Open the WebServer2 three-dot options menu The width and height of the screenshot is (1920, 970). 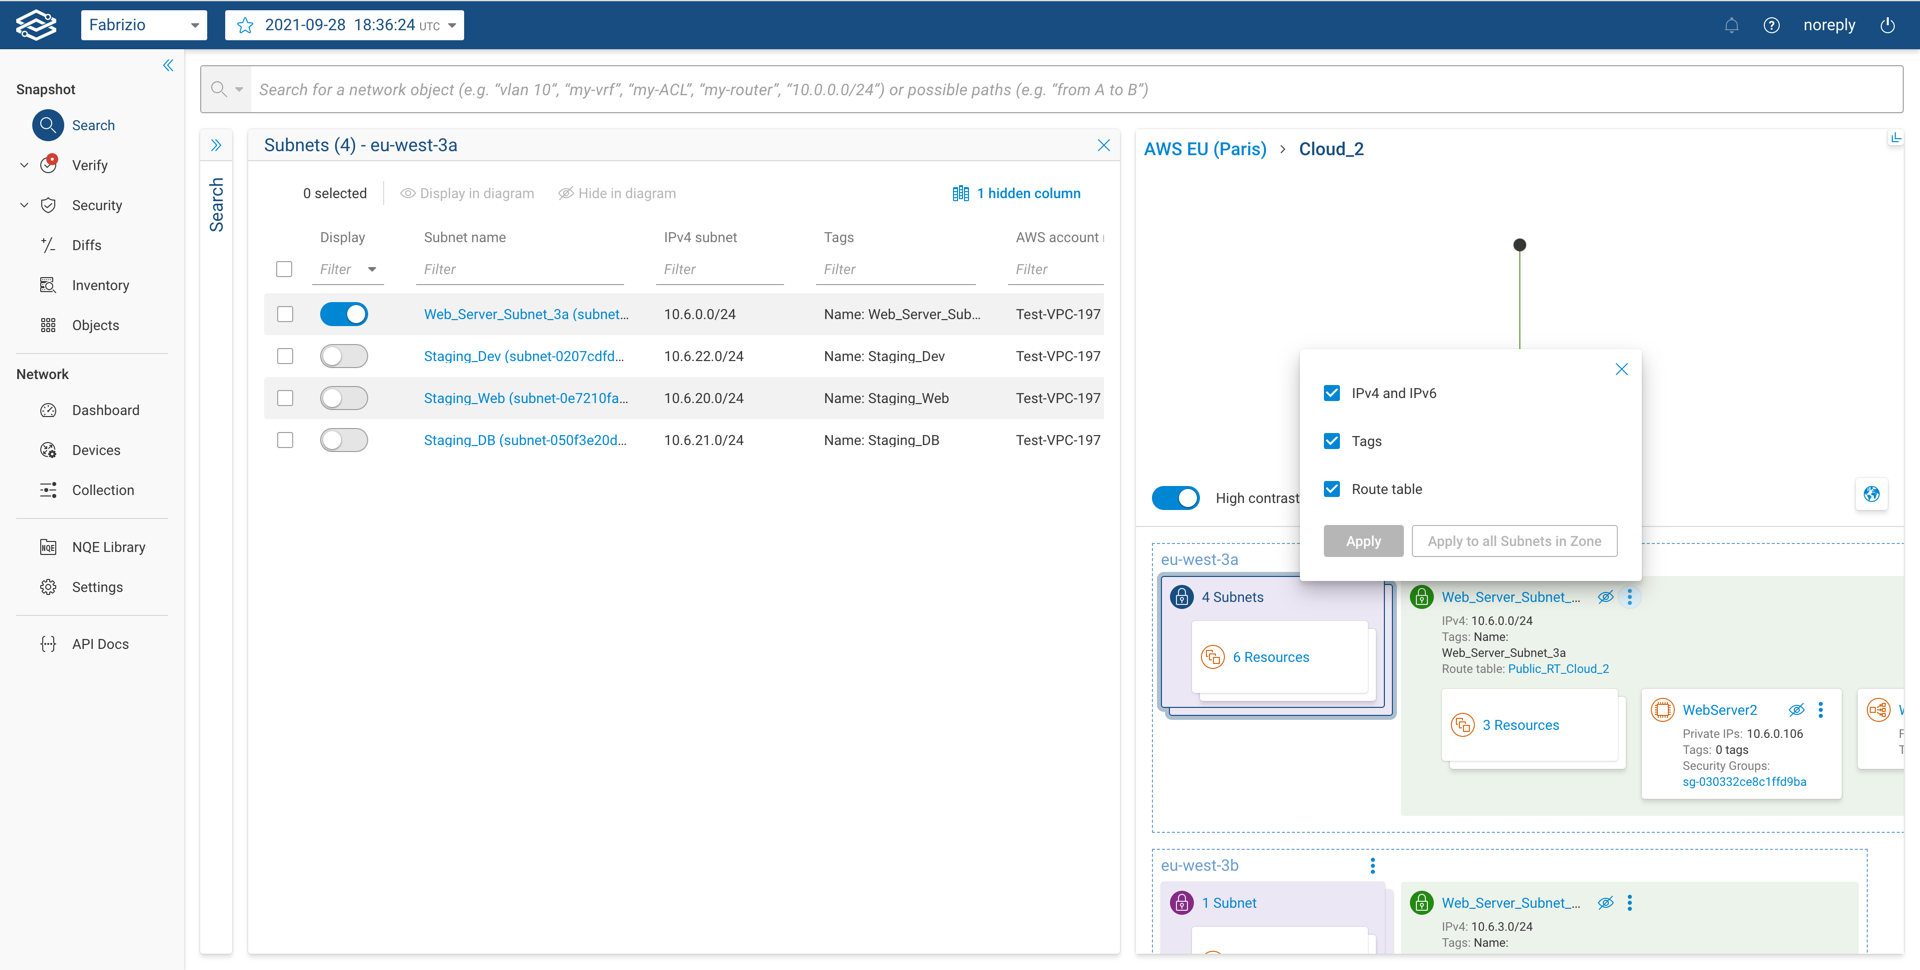1820,710
